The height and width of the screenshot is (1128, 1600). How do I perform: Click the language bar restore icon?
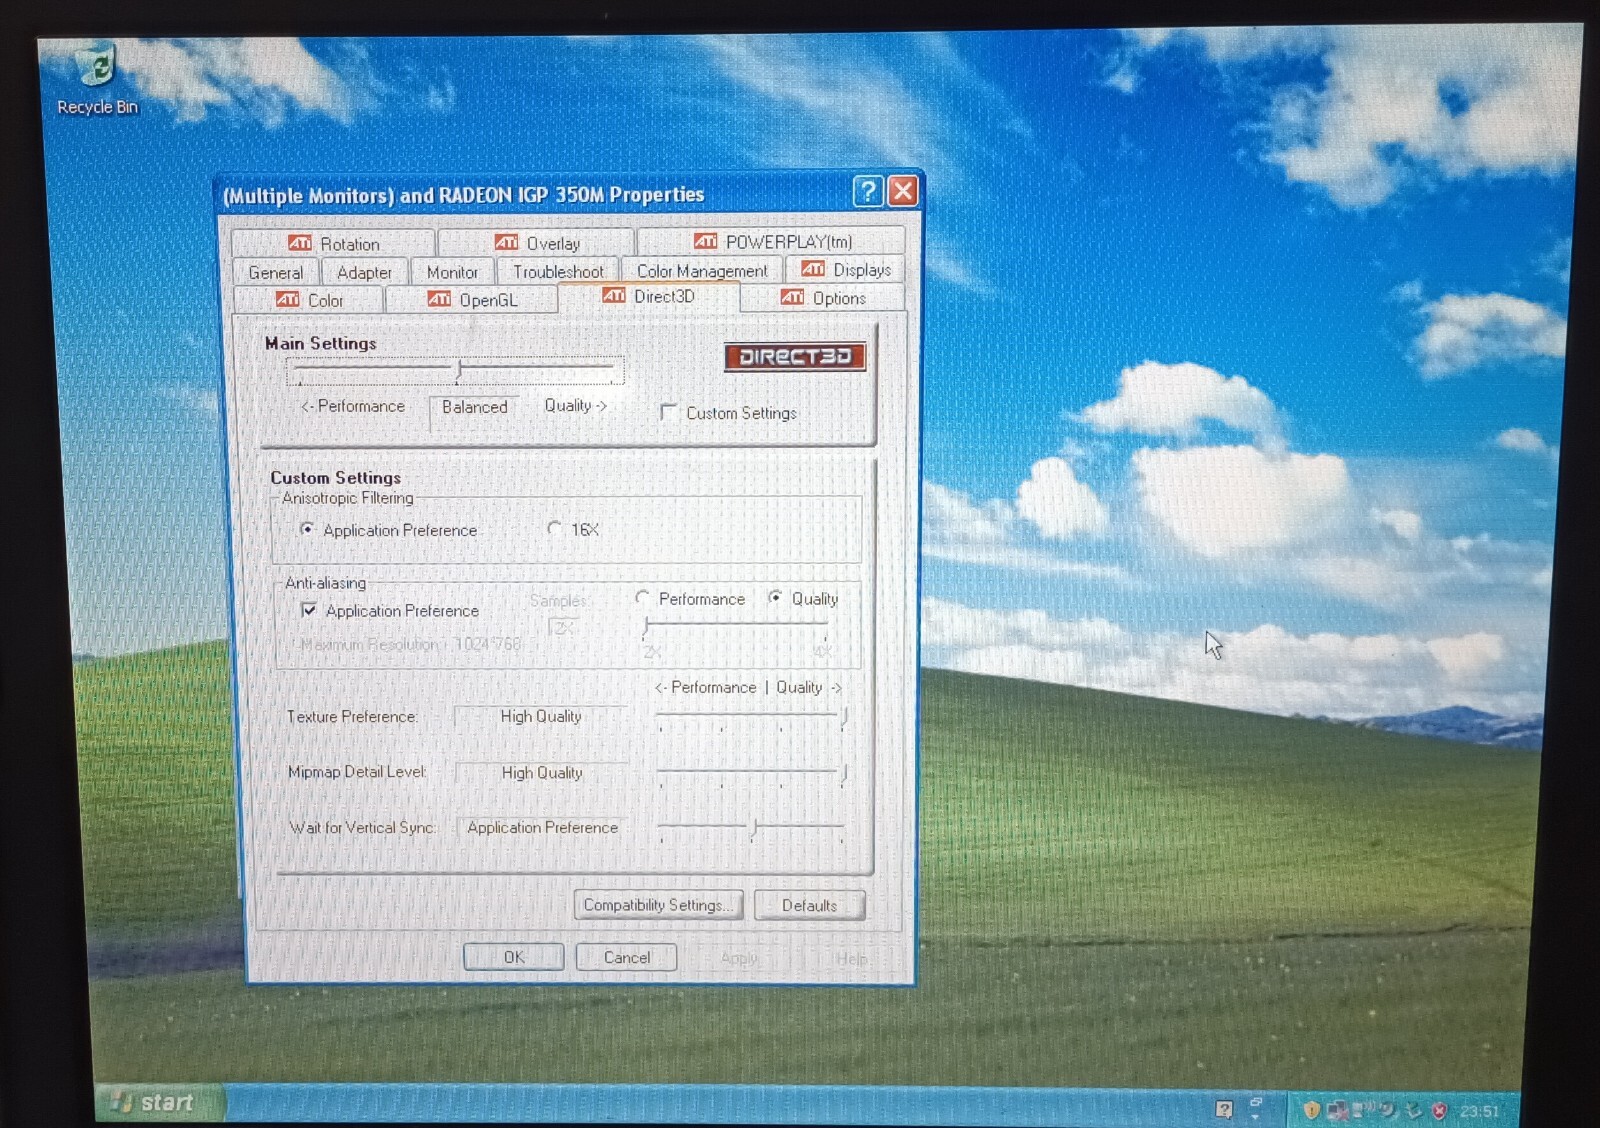(x=1256, y=1101)
